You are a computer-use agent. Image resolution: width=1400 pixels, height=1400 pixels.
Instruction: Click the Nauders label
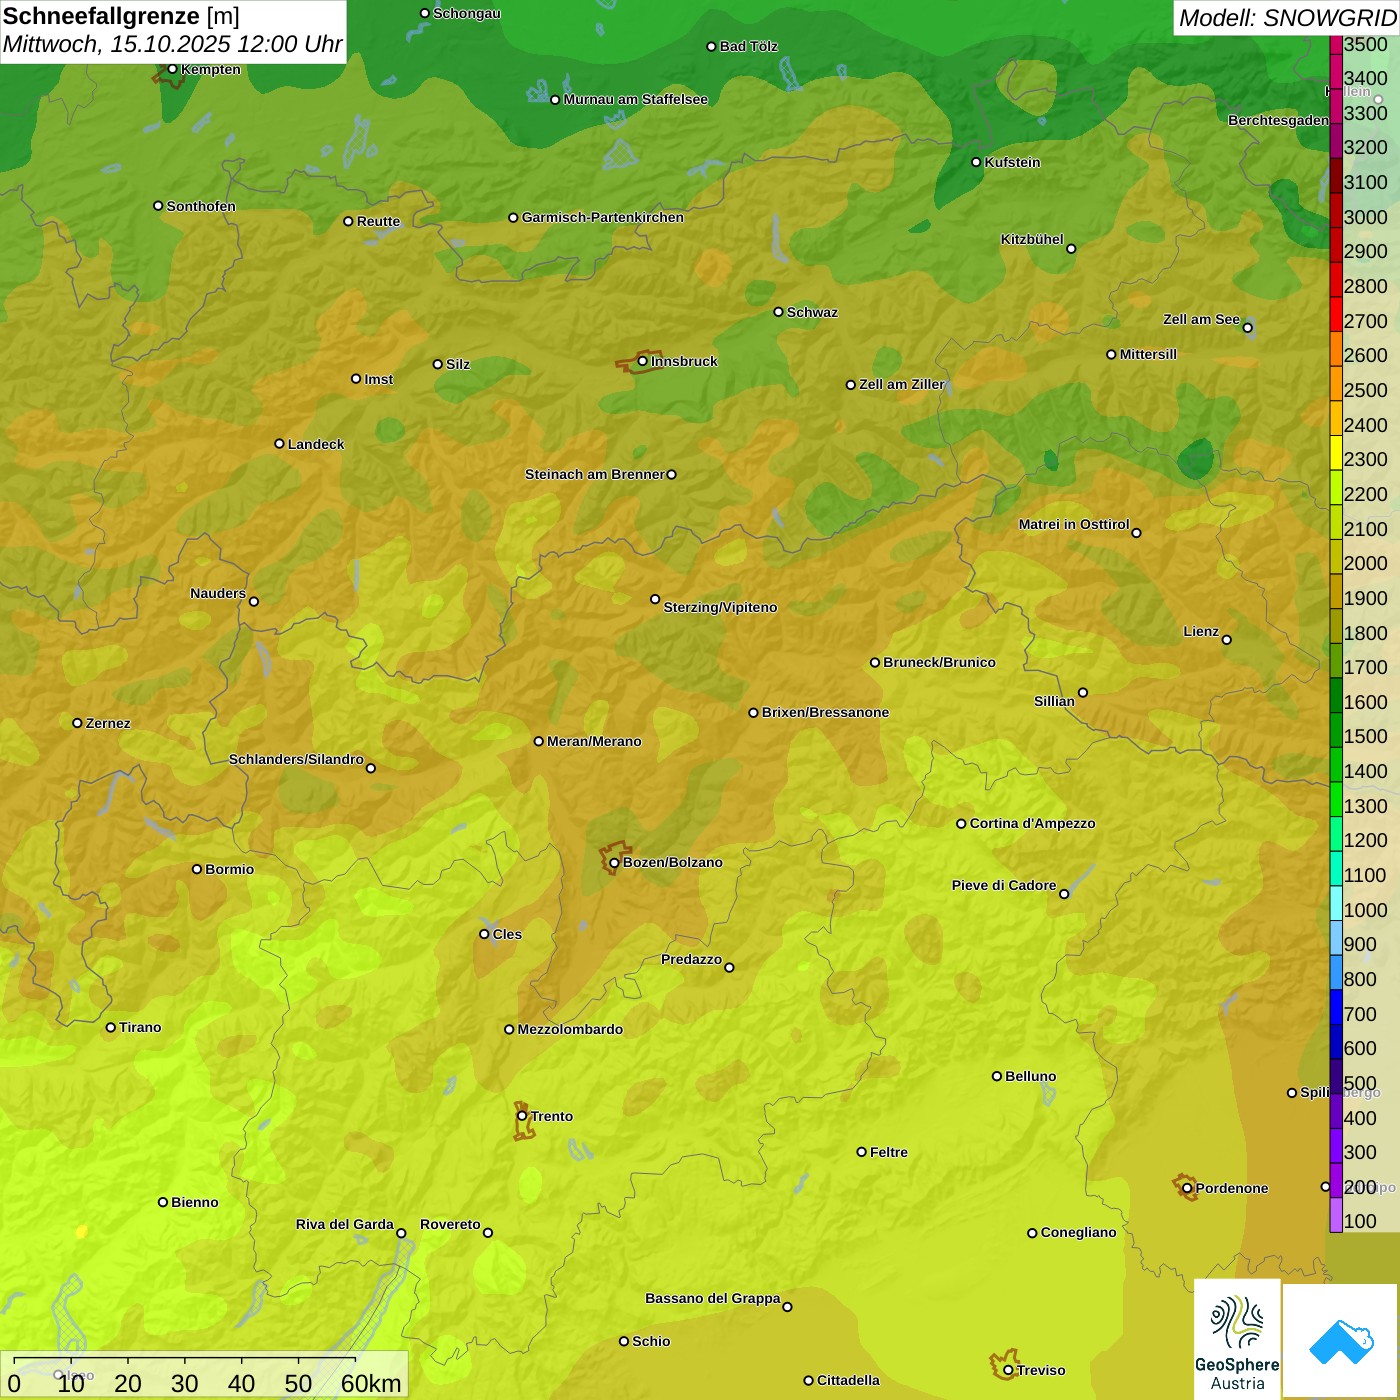pyautogui.click(x=218, y=593)
